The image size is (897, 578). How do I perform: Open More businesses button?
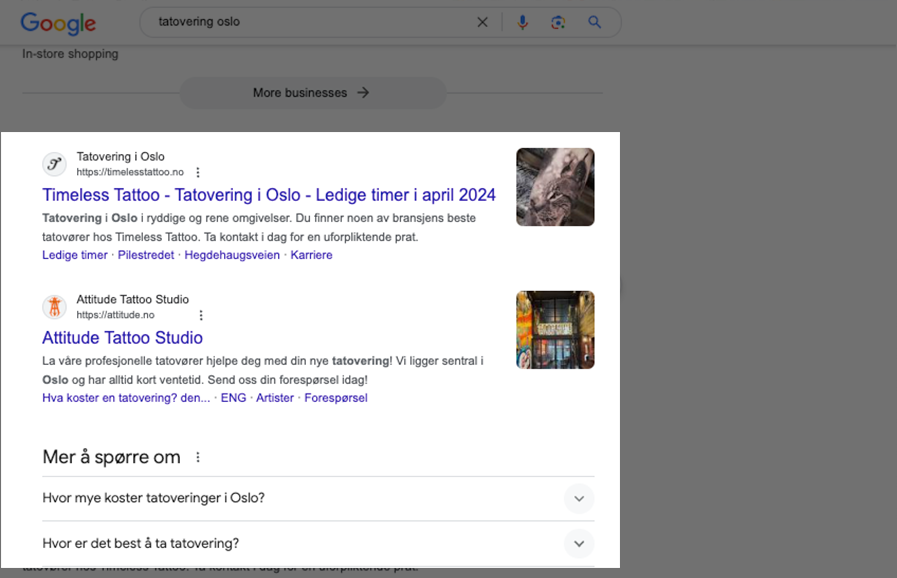pos(313,93)
